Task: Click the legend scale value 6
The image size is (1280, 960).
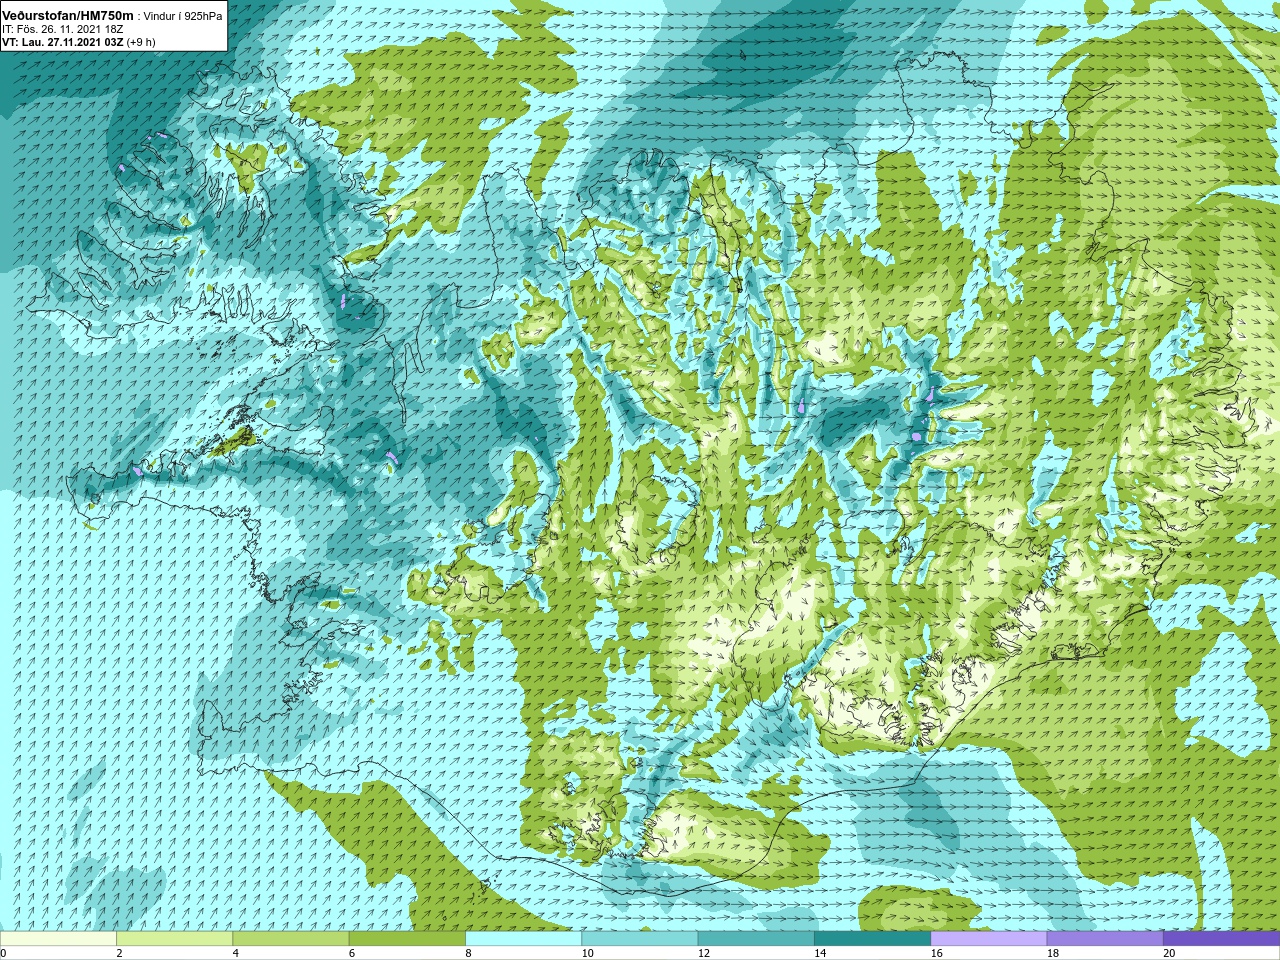Action: click(352, 953)
